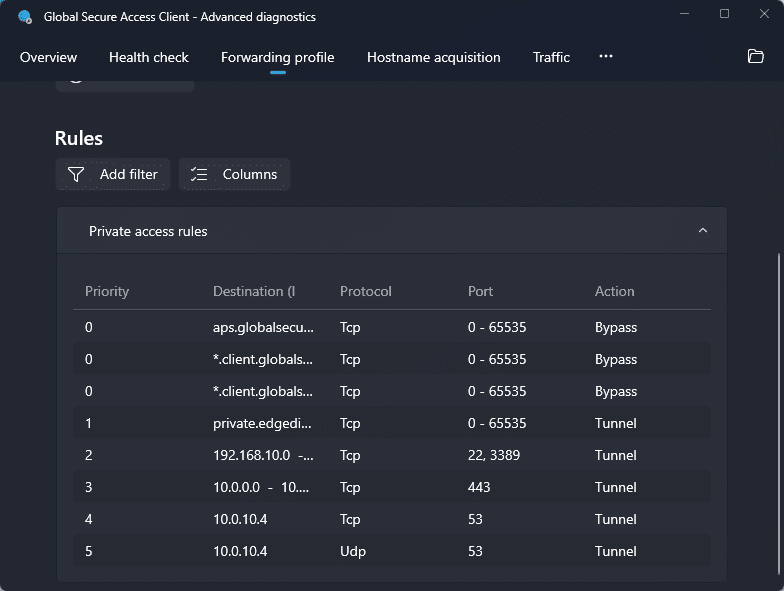Open the Hostname acquisition tab
The width and height of the screenshot is (784, 591).
(434, 58)
